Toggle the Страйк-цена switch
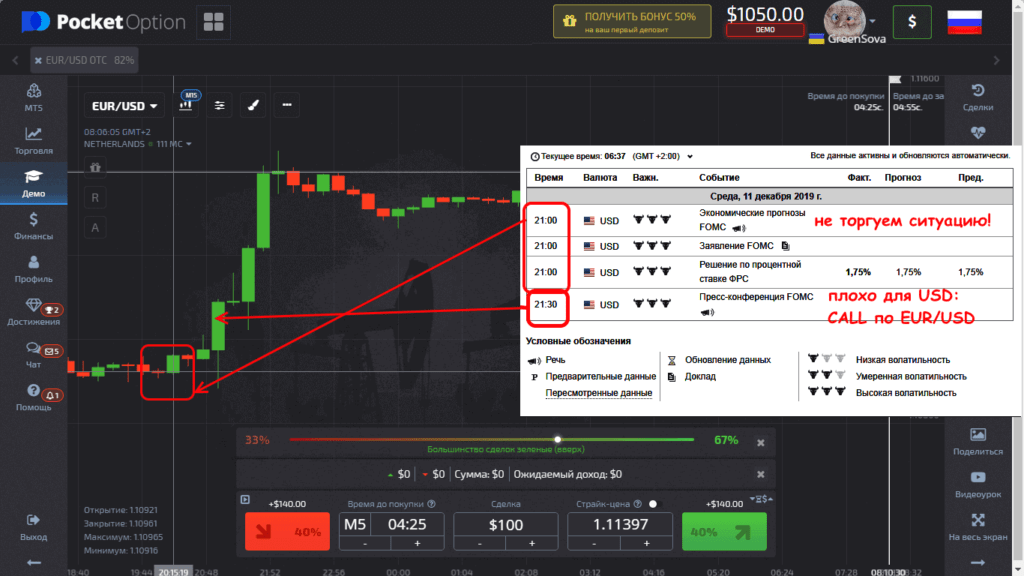 coord(655,505)
